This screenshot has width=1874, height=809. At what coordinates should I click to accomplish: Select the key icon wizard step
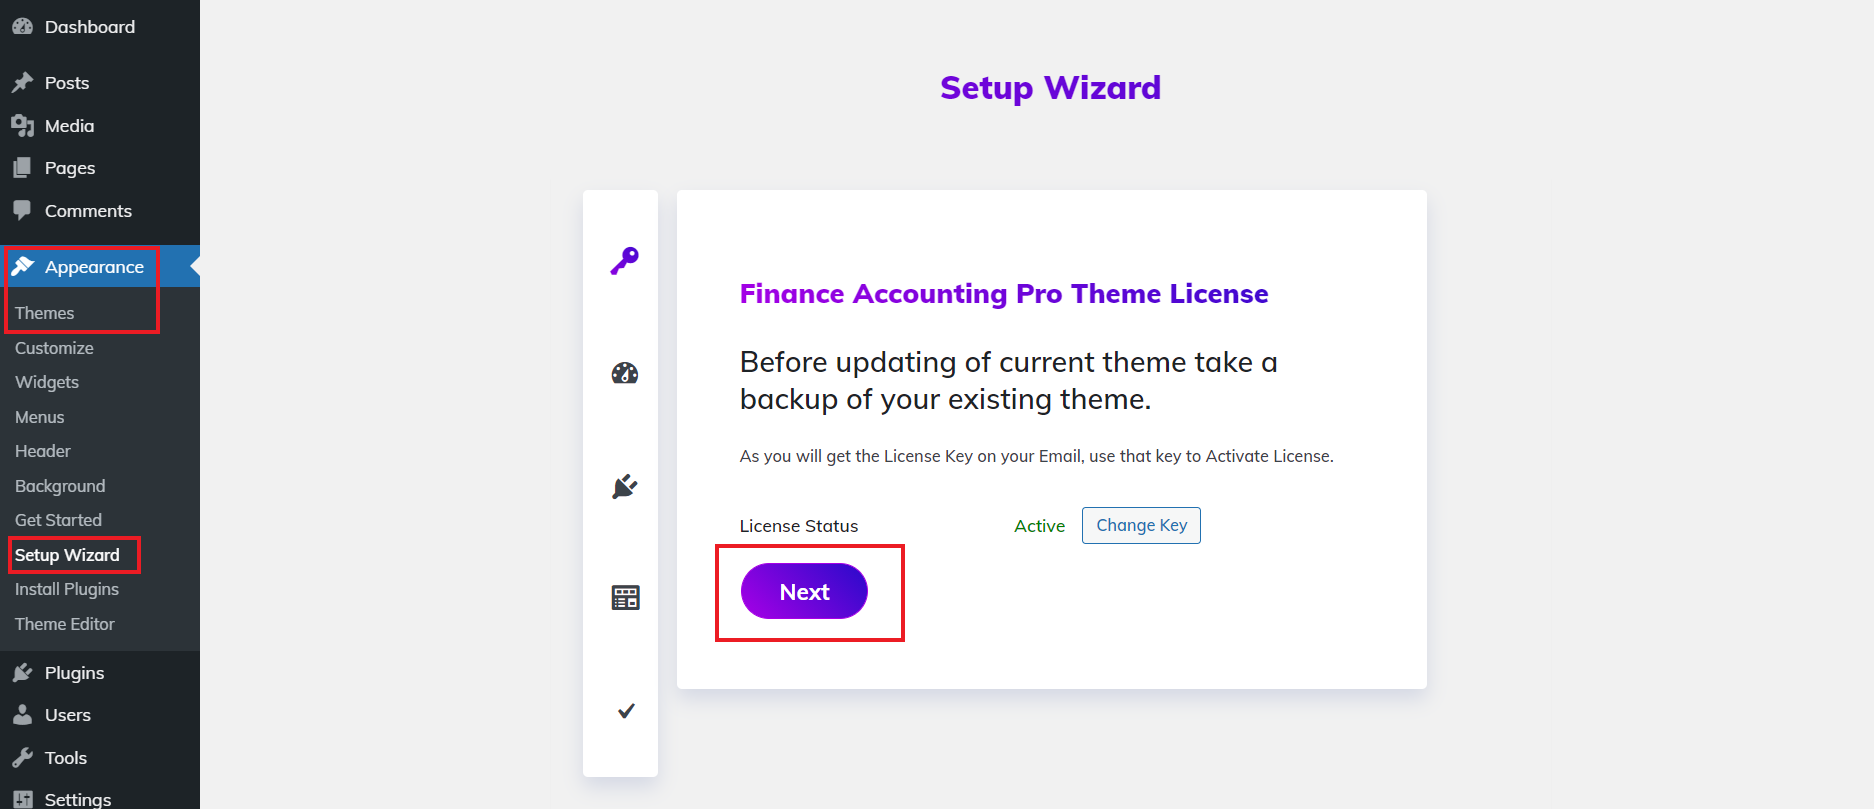tap(622, 261)
